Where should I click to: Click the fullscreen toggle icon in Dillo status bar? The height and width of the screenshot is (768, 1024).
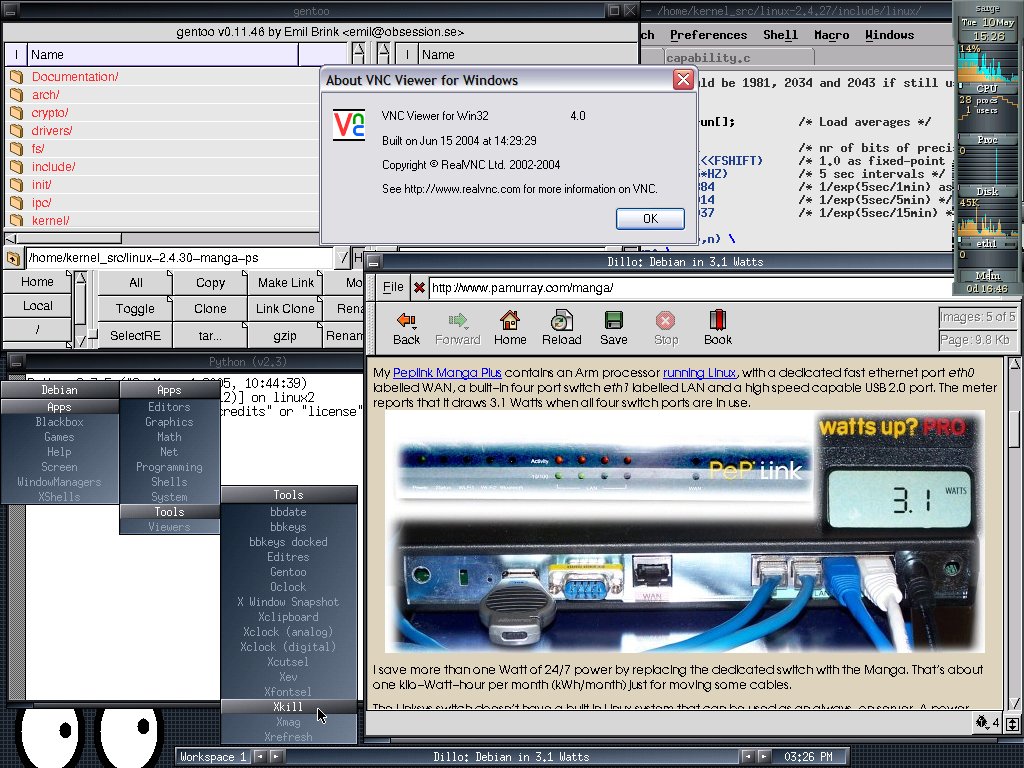[1012, 724]
